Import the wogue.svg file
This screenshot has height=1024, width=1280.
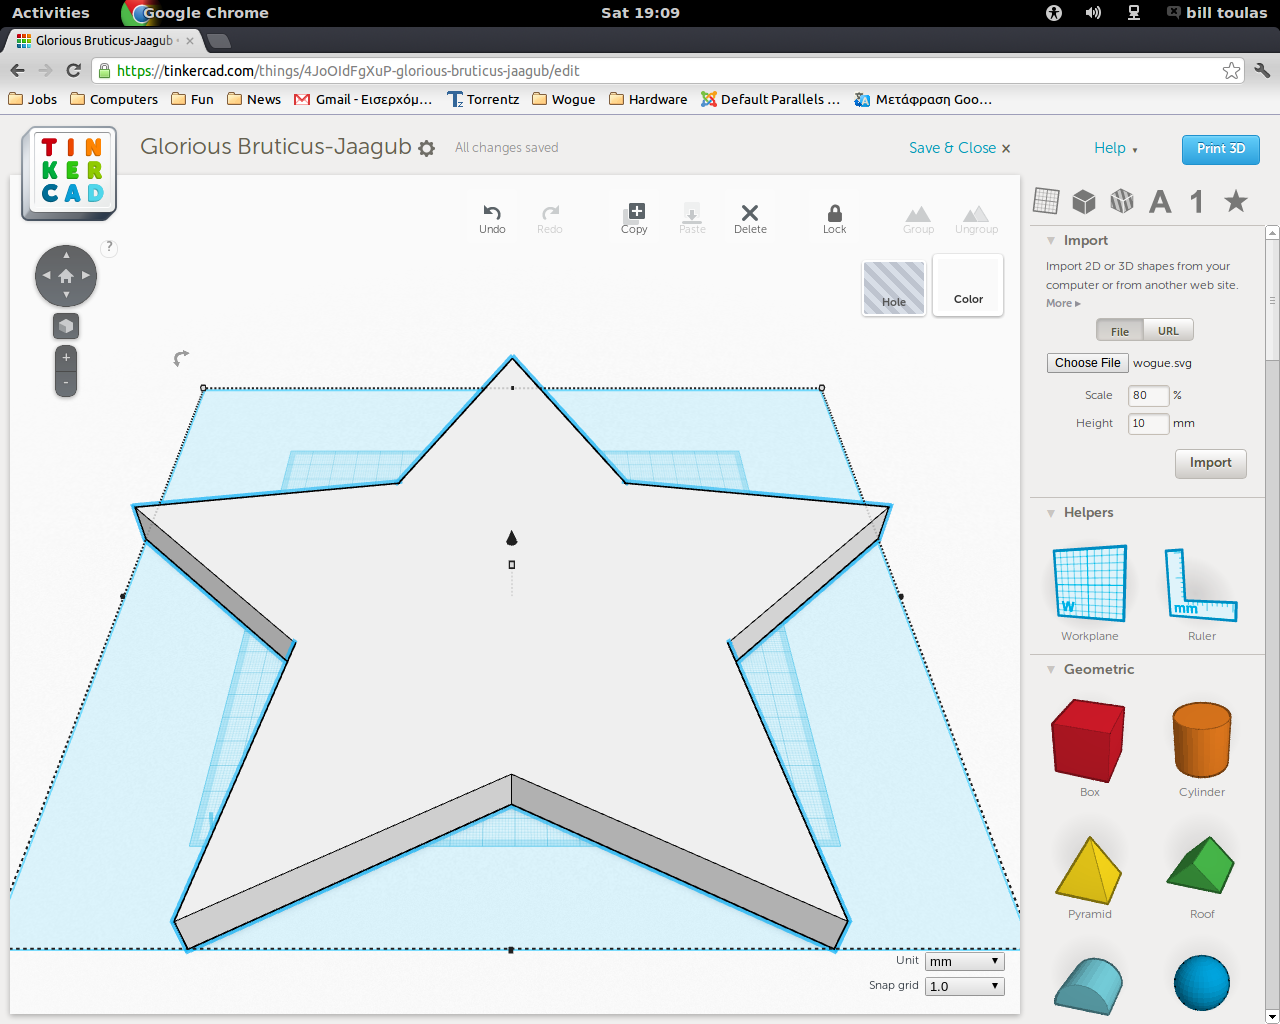click(x=1210, y=463)
